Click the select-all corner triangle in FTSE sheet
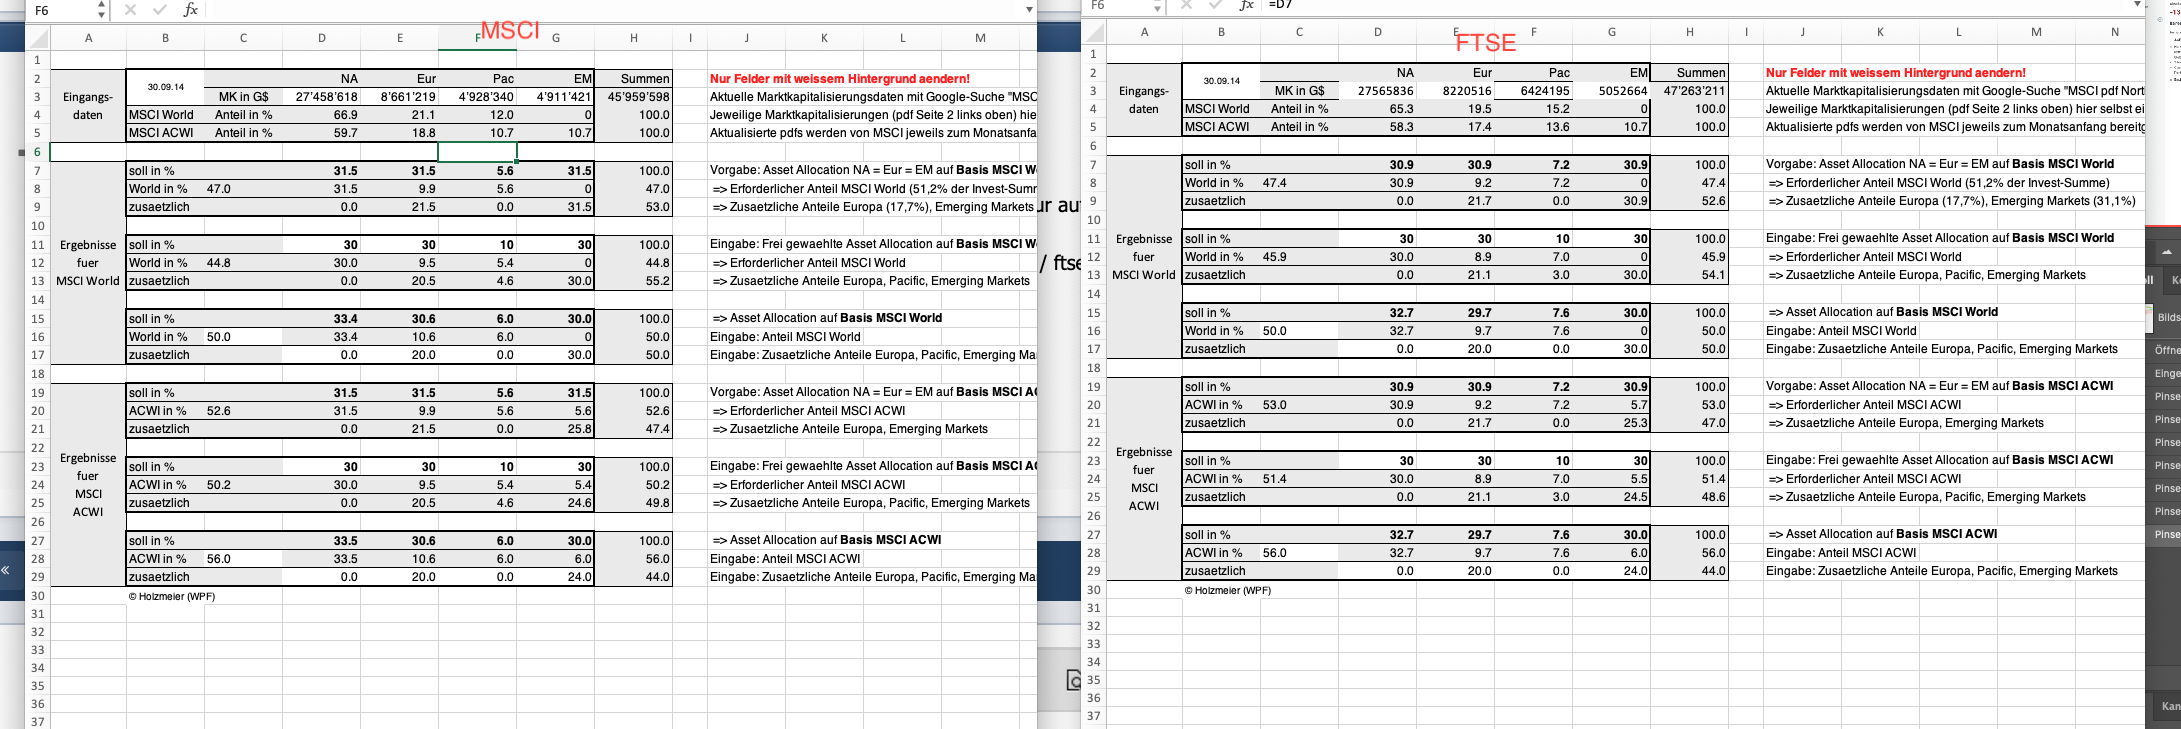The height and width of the screenshot is (729, 2181). point(1094,32)
